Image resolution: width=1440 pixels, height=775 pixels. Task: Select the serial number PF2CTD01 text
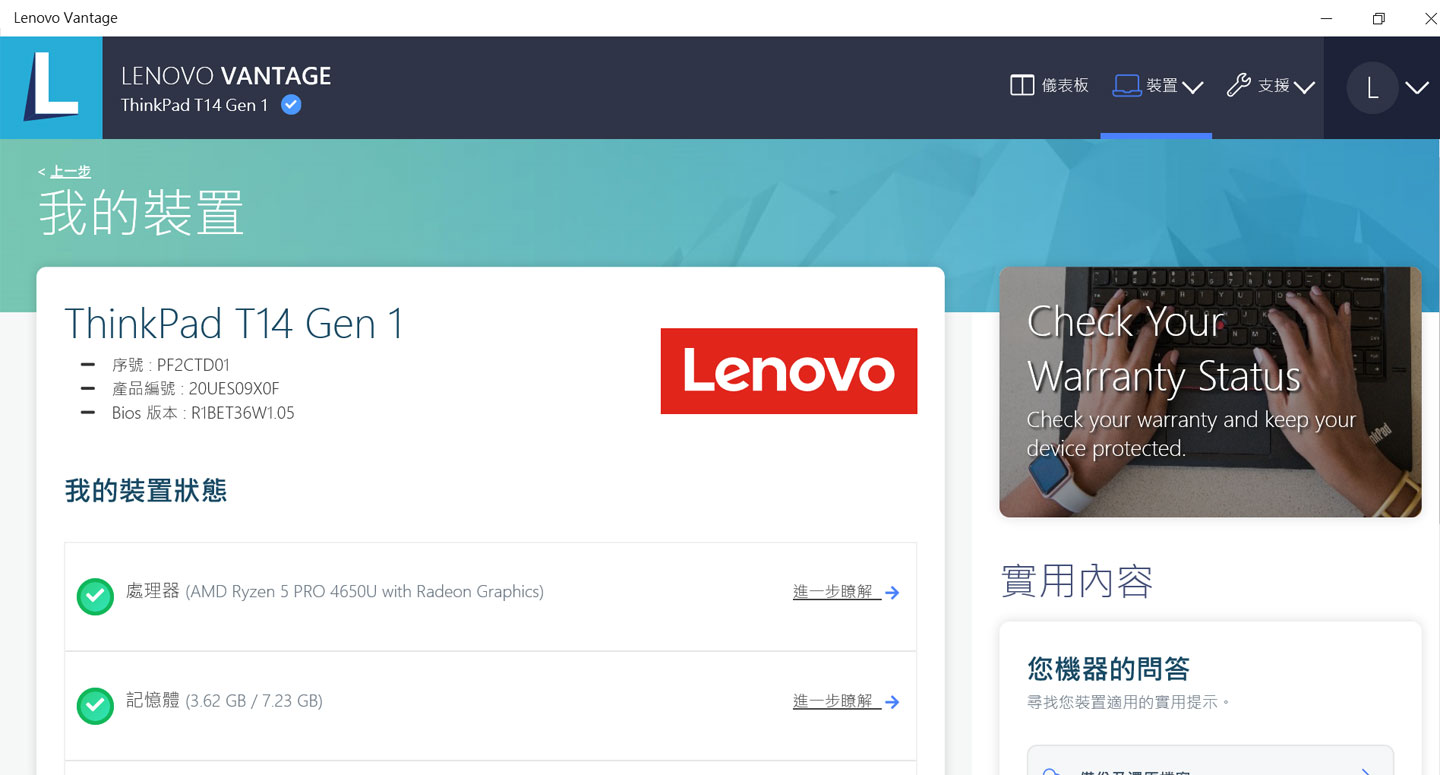click(193, 365)
